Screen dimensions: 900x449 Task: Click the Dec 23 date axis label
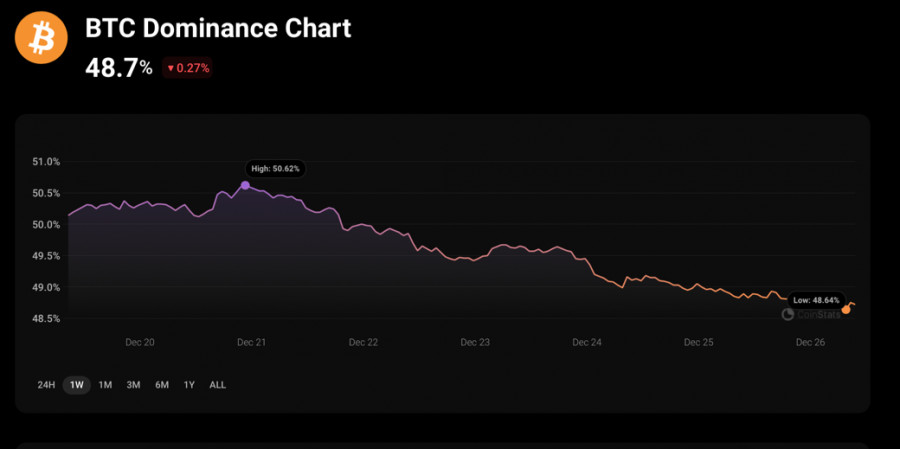pos(475,342)
